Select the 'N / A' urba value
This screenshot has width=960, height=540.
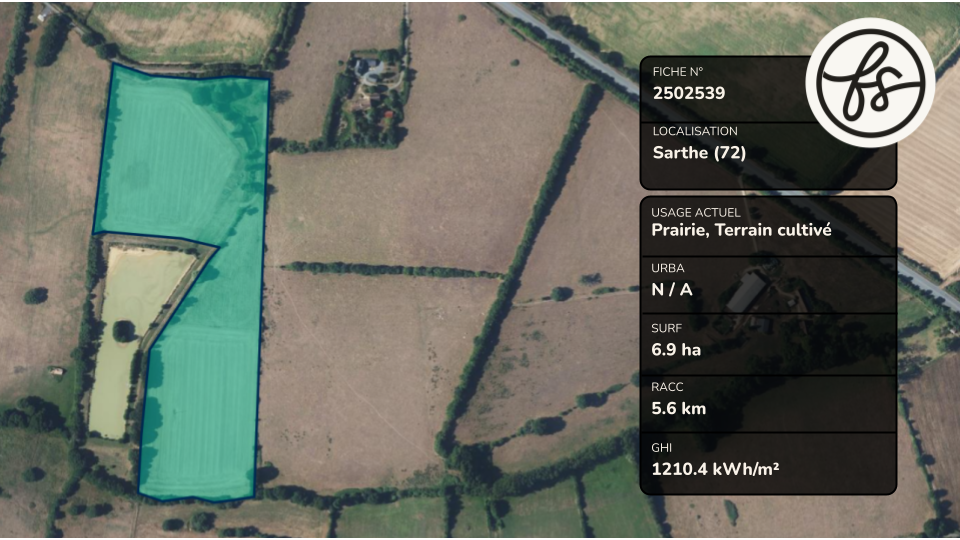[x=672, y=290]
